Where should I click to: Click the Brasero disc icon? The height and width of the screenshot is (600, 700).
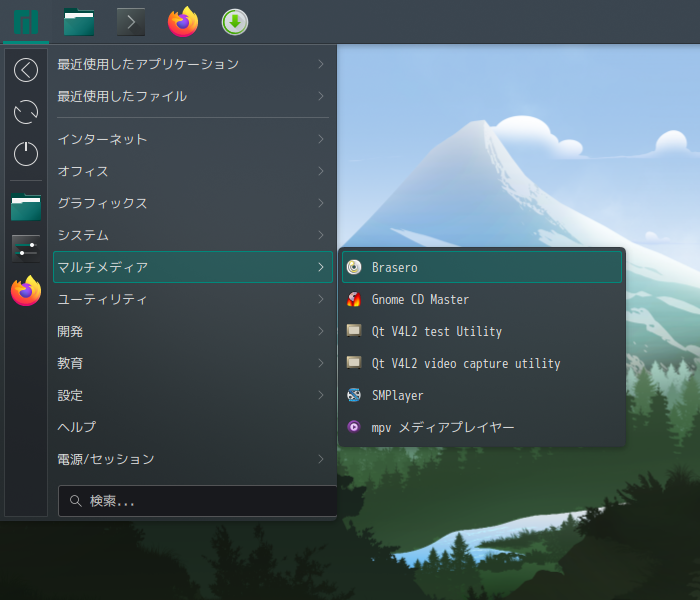click(354, 267)
